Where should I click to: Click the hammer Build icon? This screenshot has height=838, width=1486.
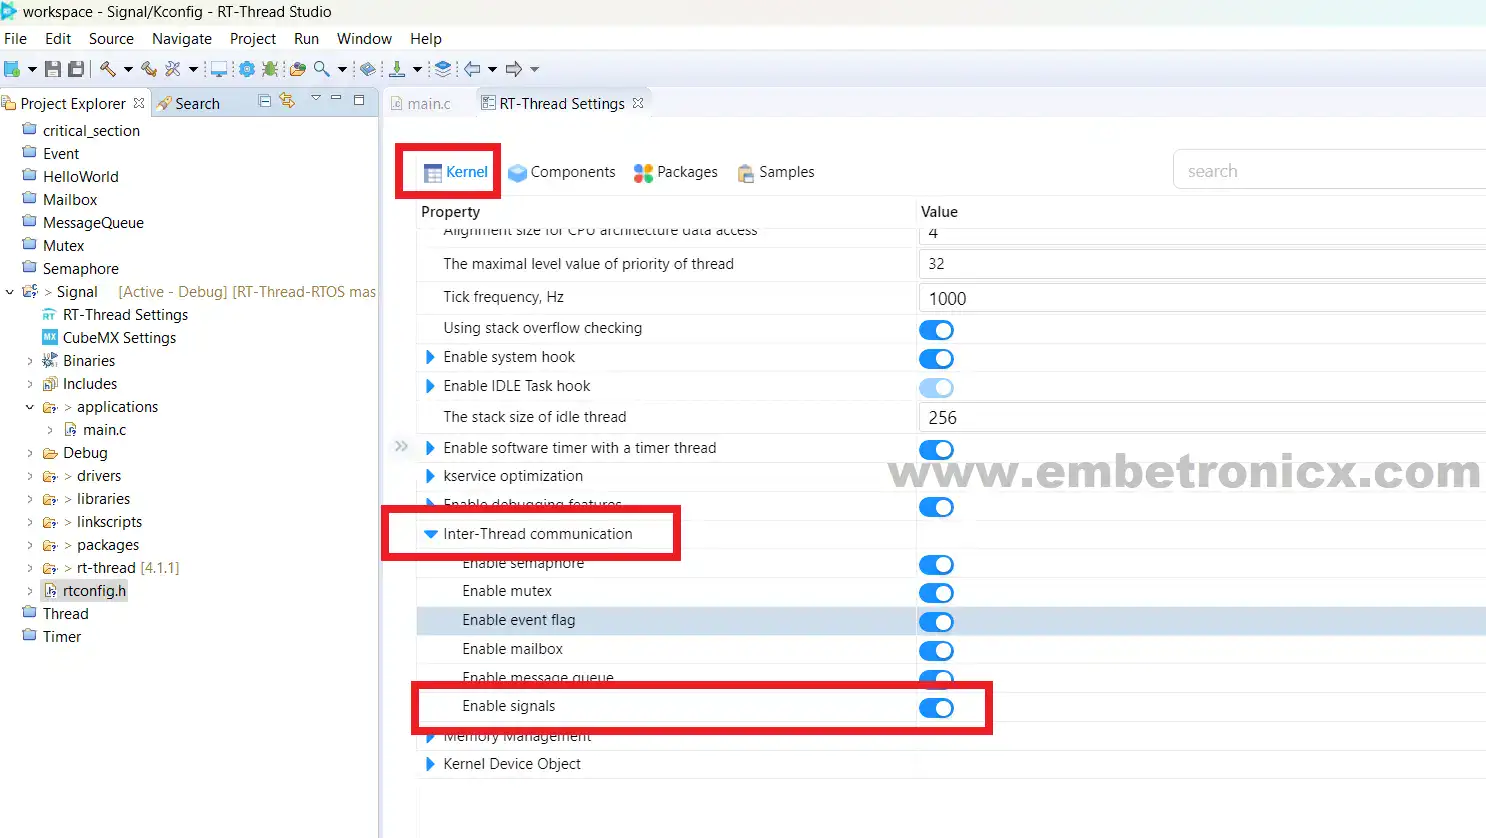tap(107, 69)
